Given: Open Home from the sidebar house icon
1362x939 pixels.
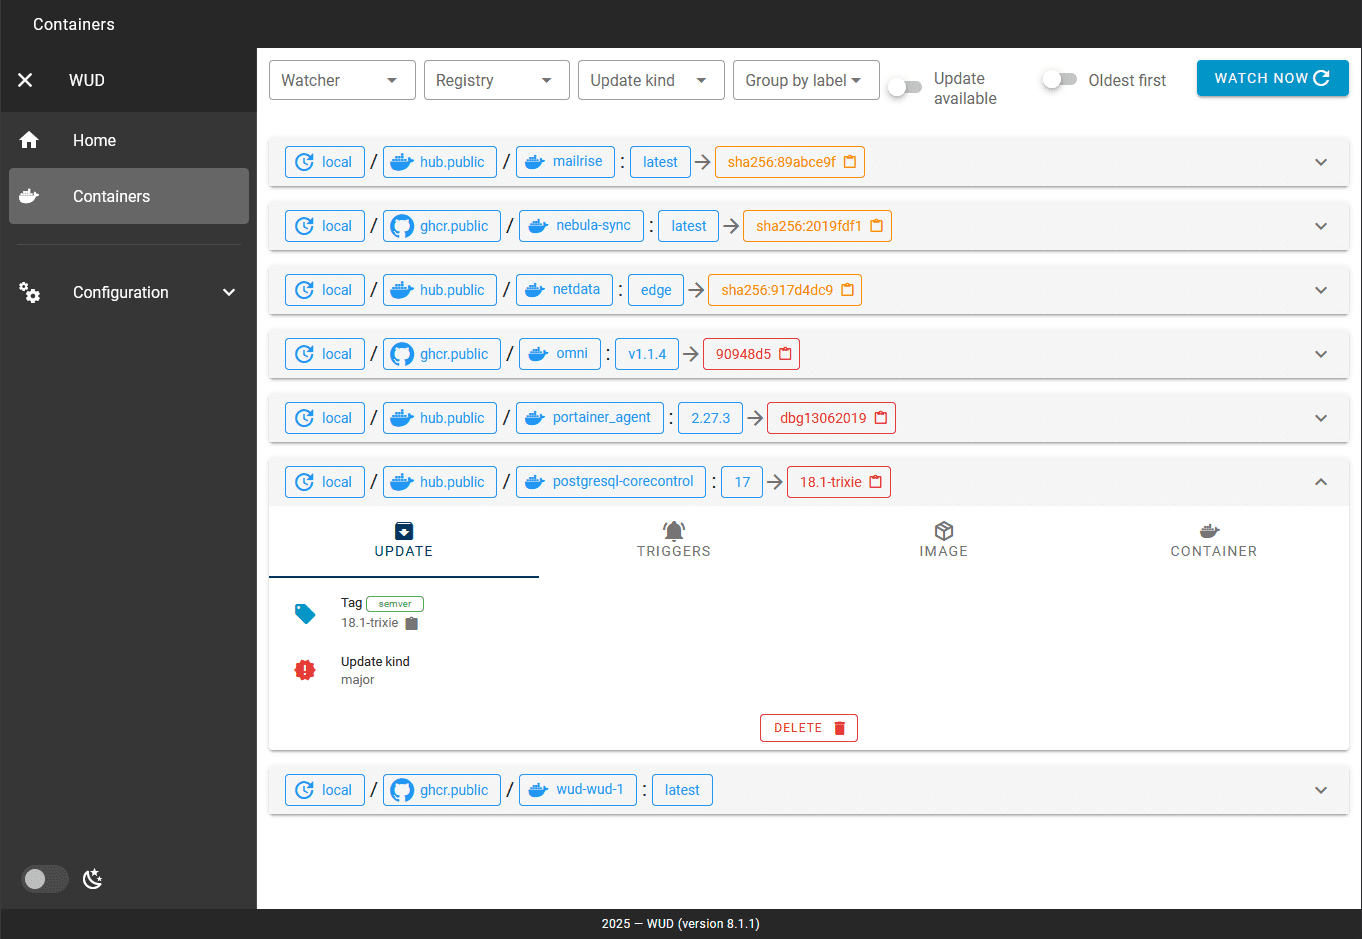Looking at the screenshot, I should (29, 140).
